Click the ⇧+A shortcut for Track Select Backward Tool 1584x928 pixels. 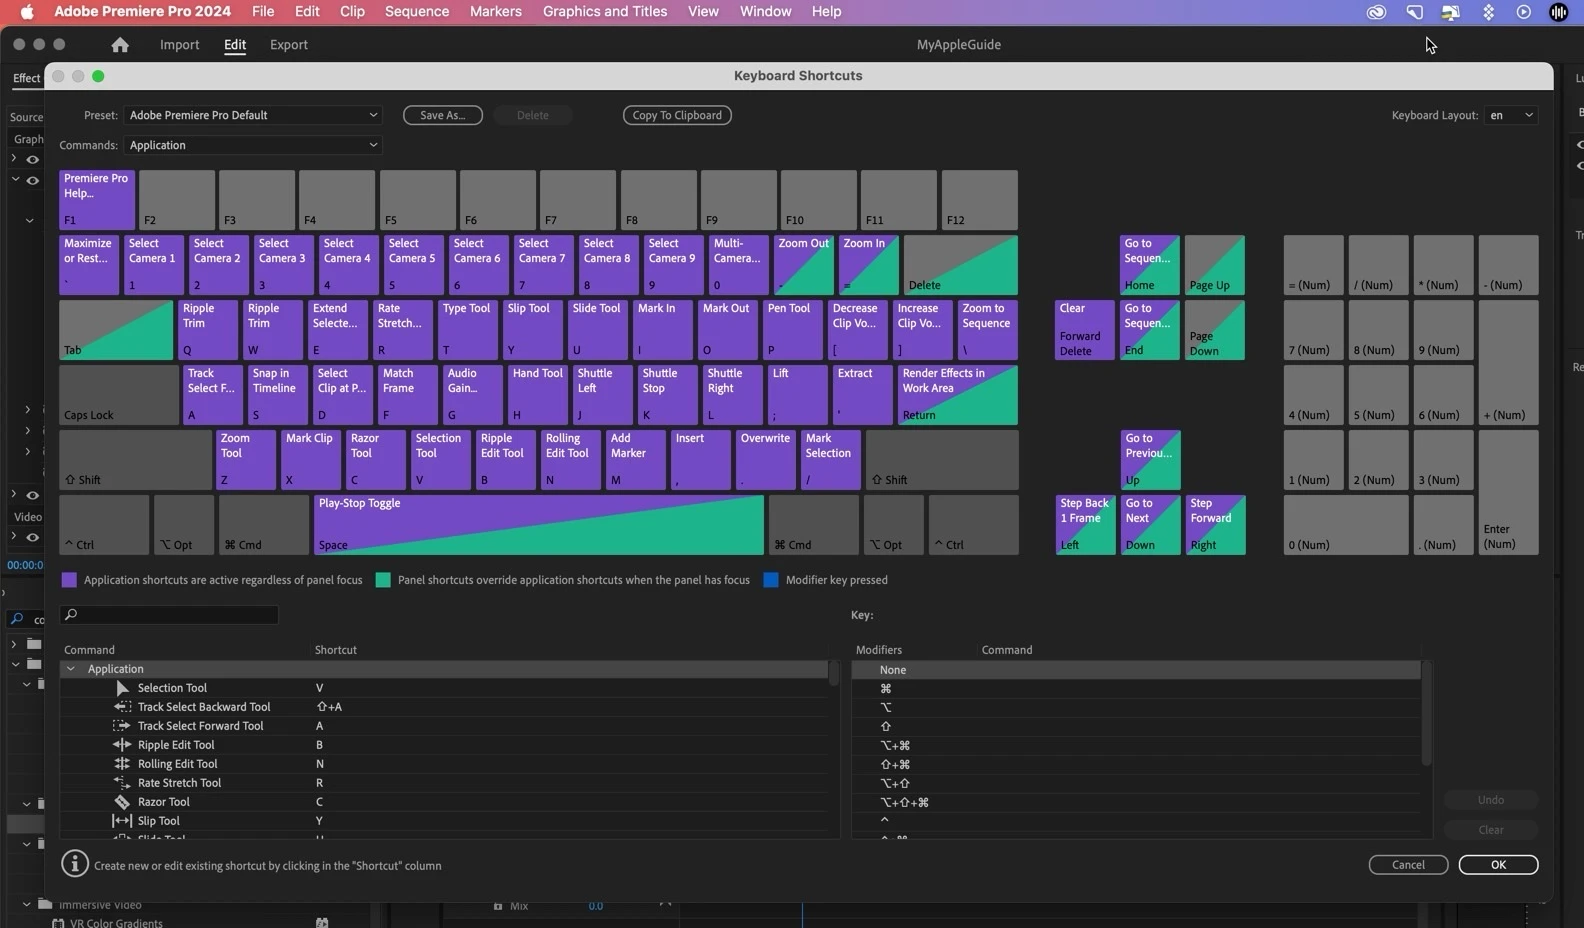click(x=329, y=707)
